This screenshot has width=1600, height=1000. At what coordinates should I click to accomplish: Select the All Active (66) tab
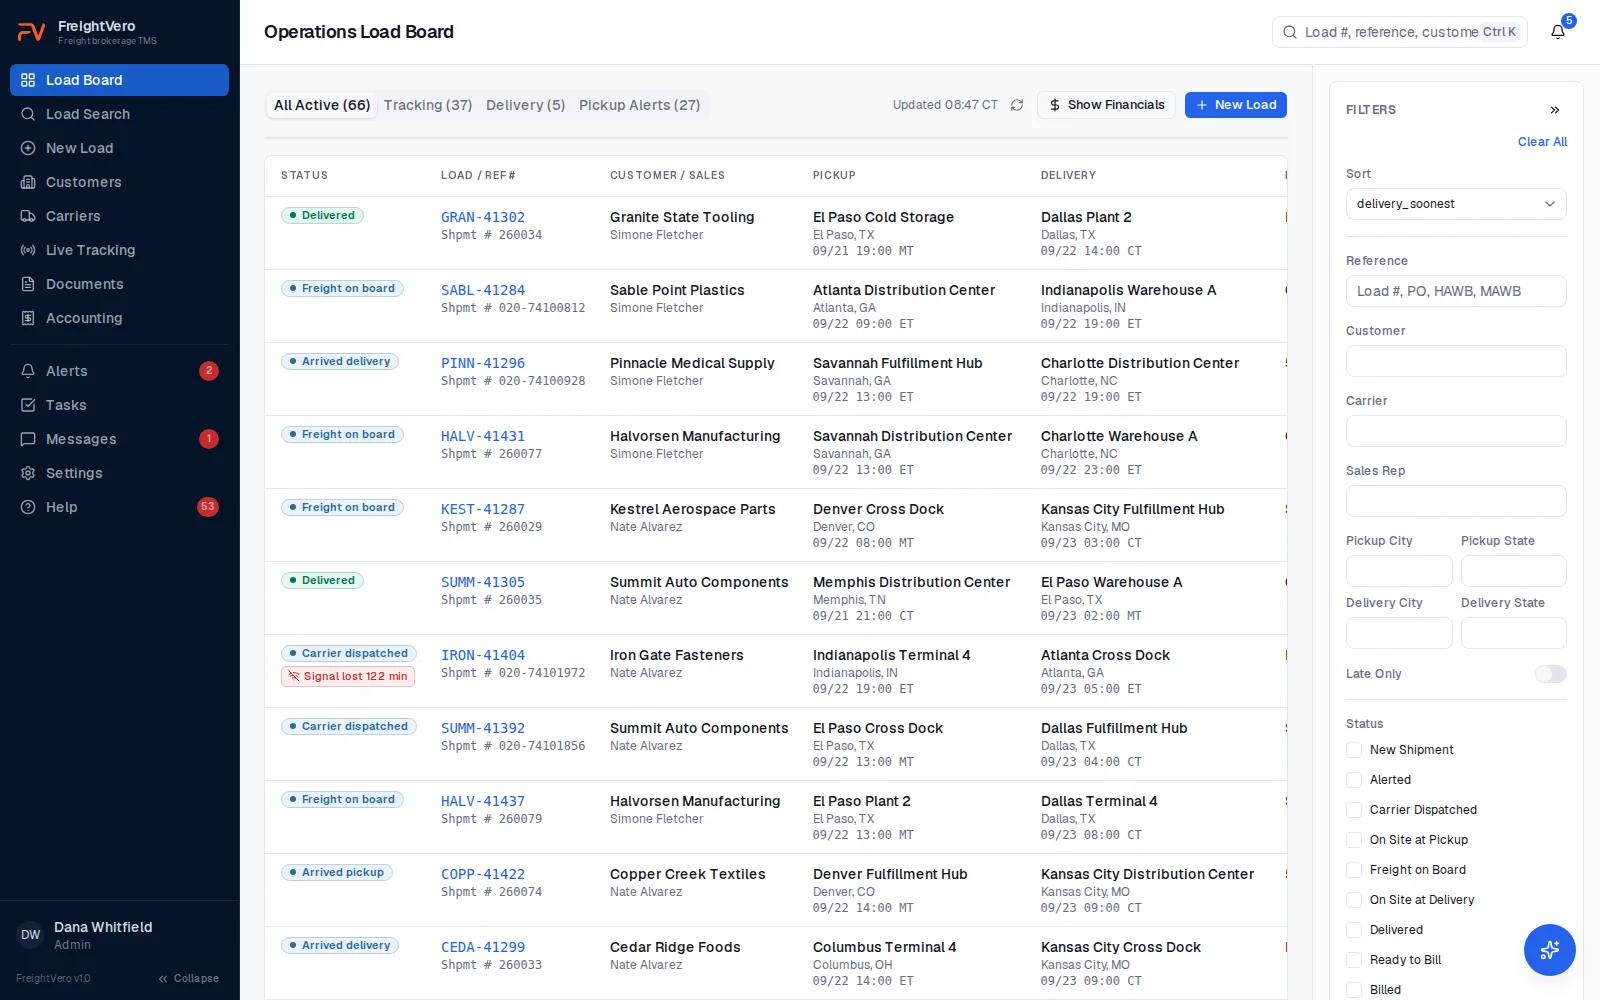322,105
